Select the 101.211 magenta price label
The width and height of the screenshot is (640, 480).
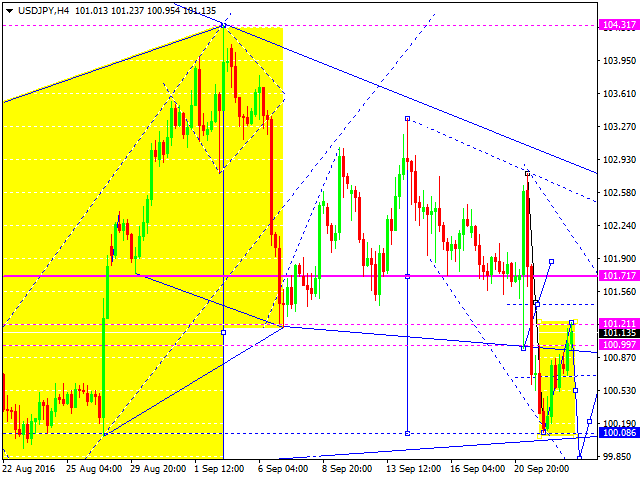pyautogui.click(x=619, y=324)
